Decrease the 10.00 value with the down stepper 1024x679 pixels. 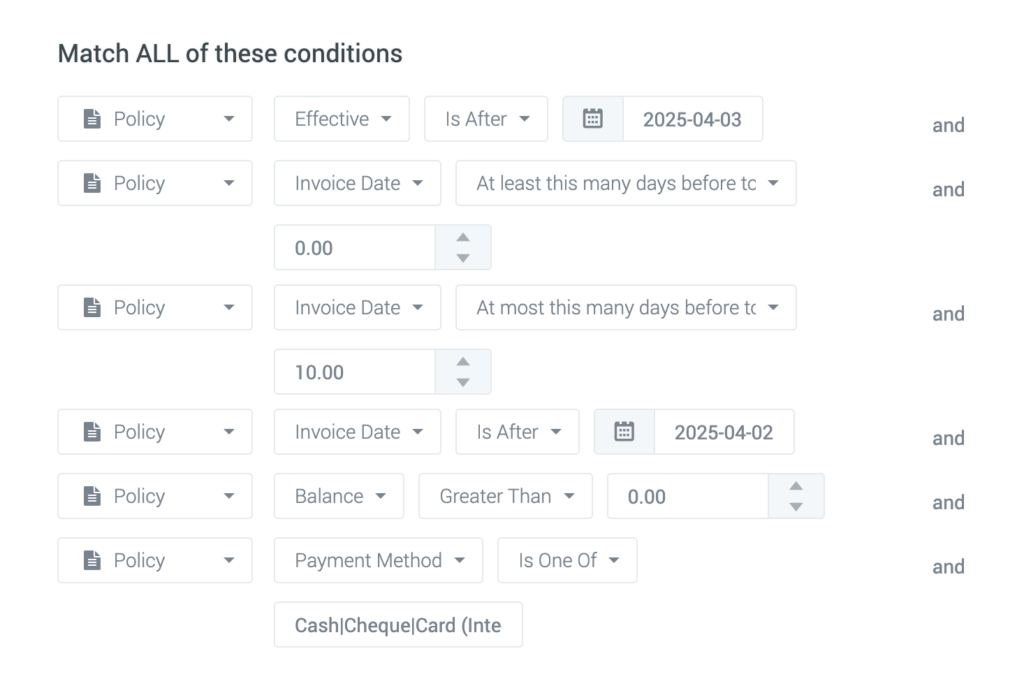click(463, 379)
